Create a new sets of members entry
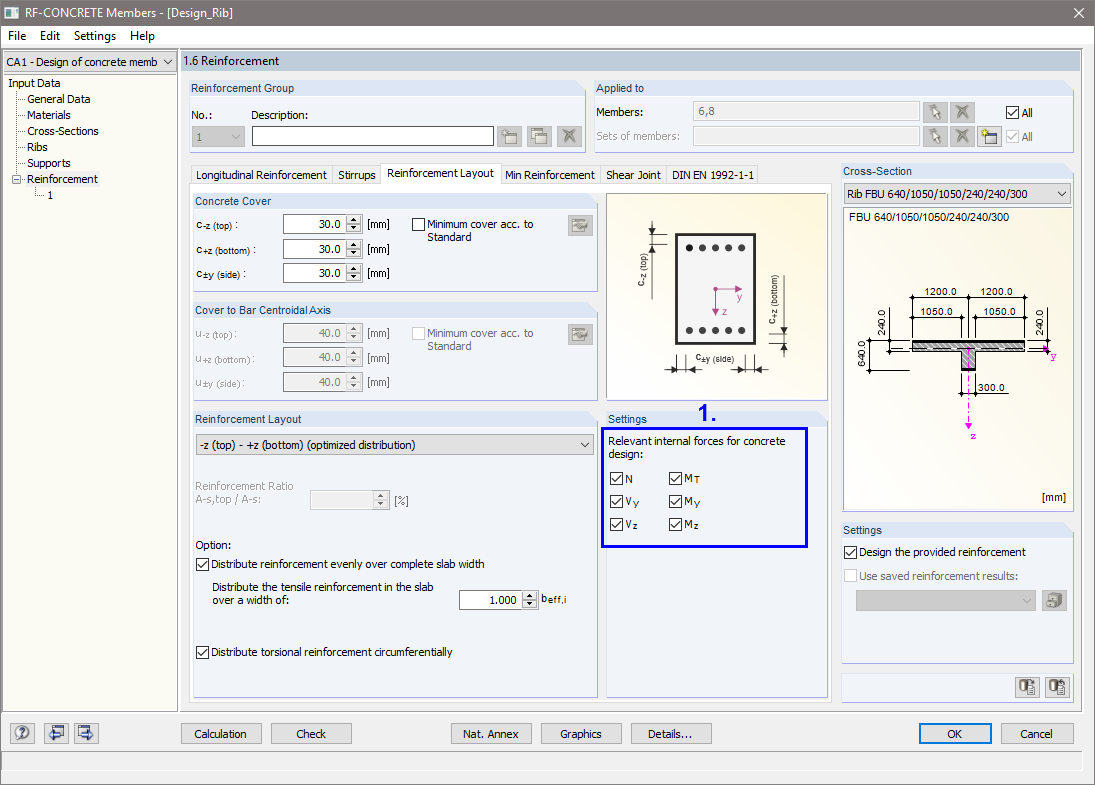 pyautogui.click(x=988, y=135)
